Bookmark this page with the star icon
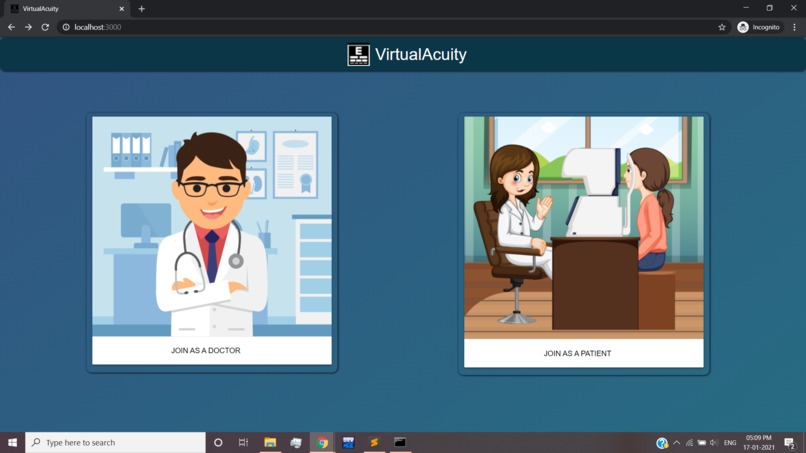 (722, 27)
